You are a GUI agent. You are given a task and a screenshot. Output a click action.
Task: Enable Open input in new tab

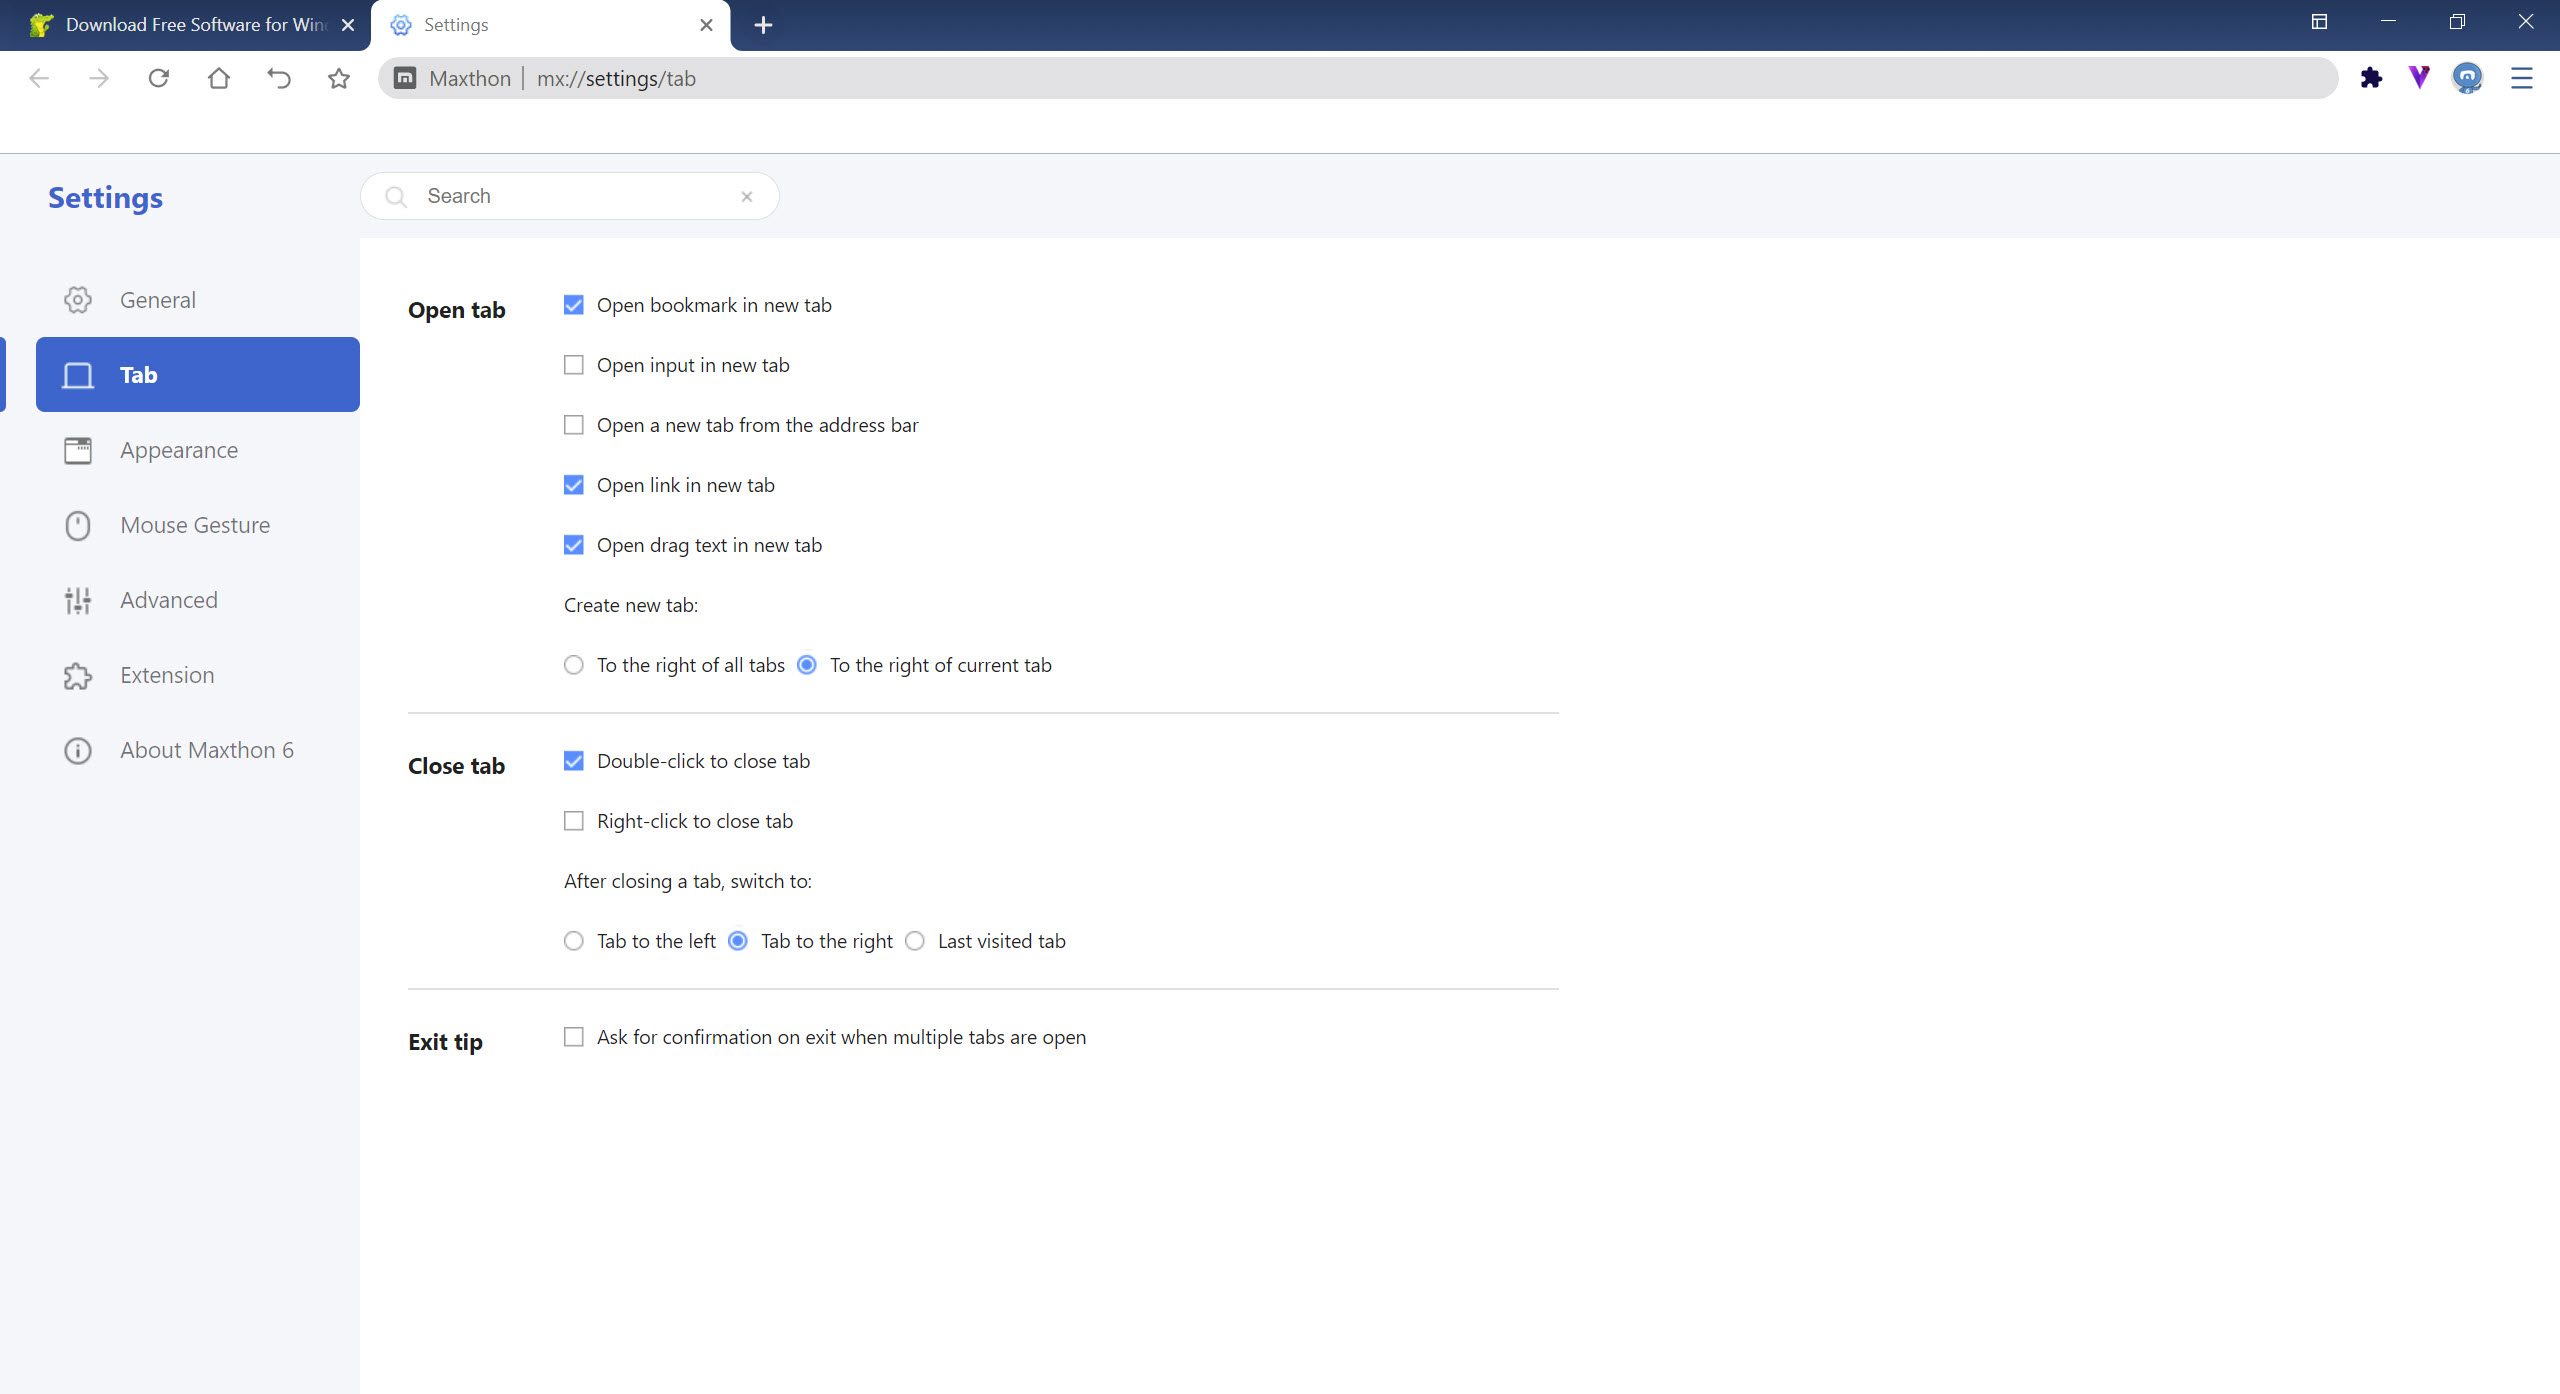click(573, 365)
